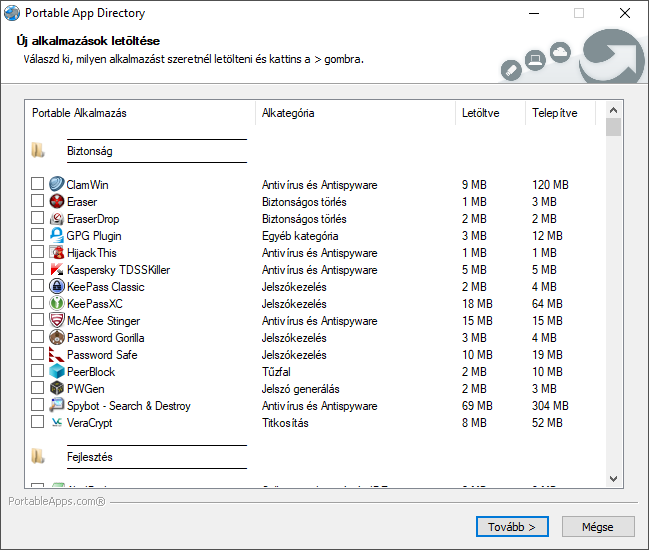
Task: Click the HijackThis app icon
Action: (57, 252)
